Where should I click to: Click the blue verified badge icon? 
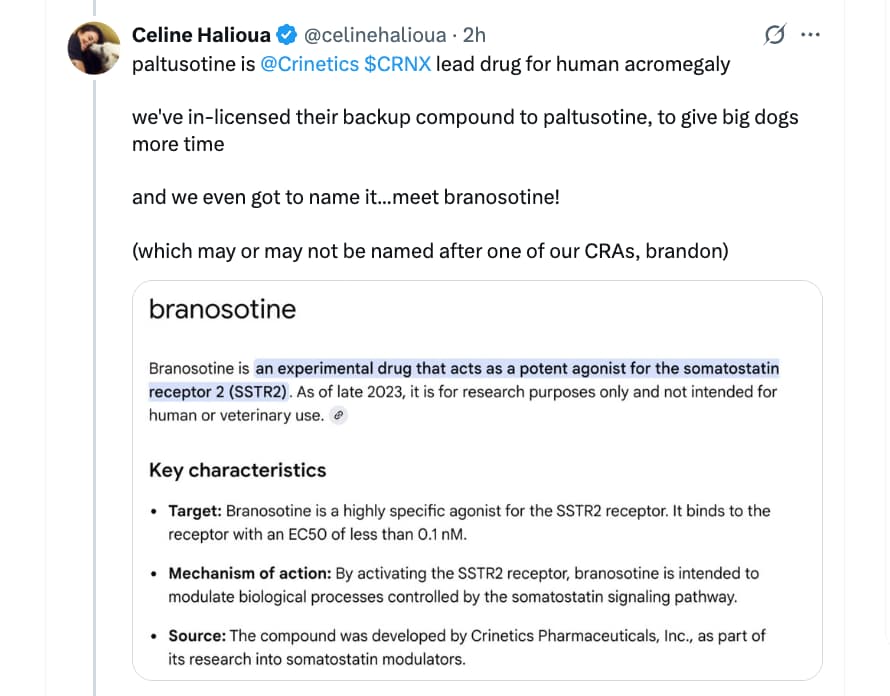[x=285, y=35]
